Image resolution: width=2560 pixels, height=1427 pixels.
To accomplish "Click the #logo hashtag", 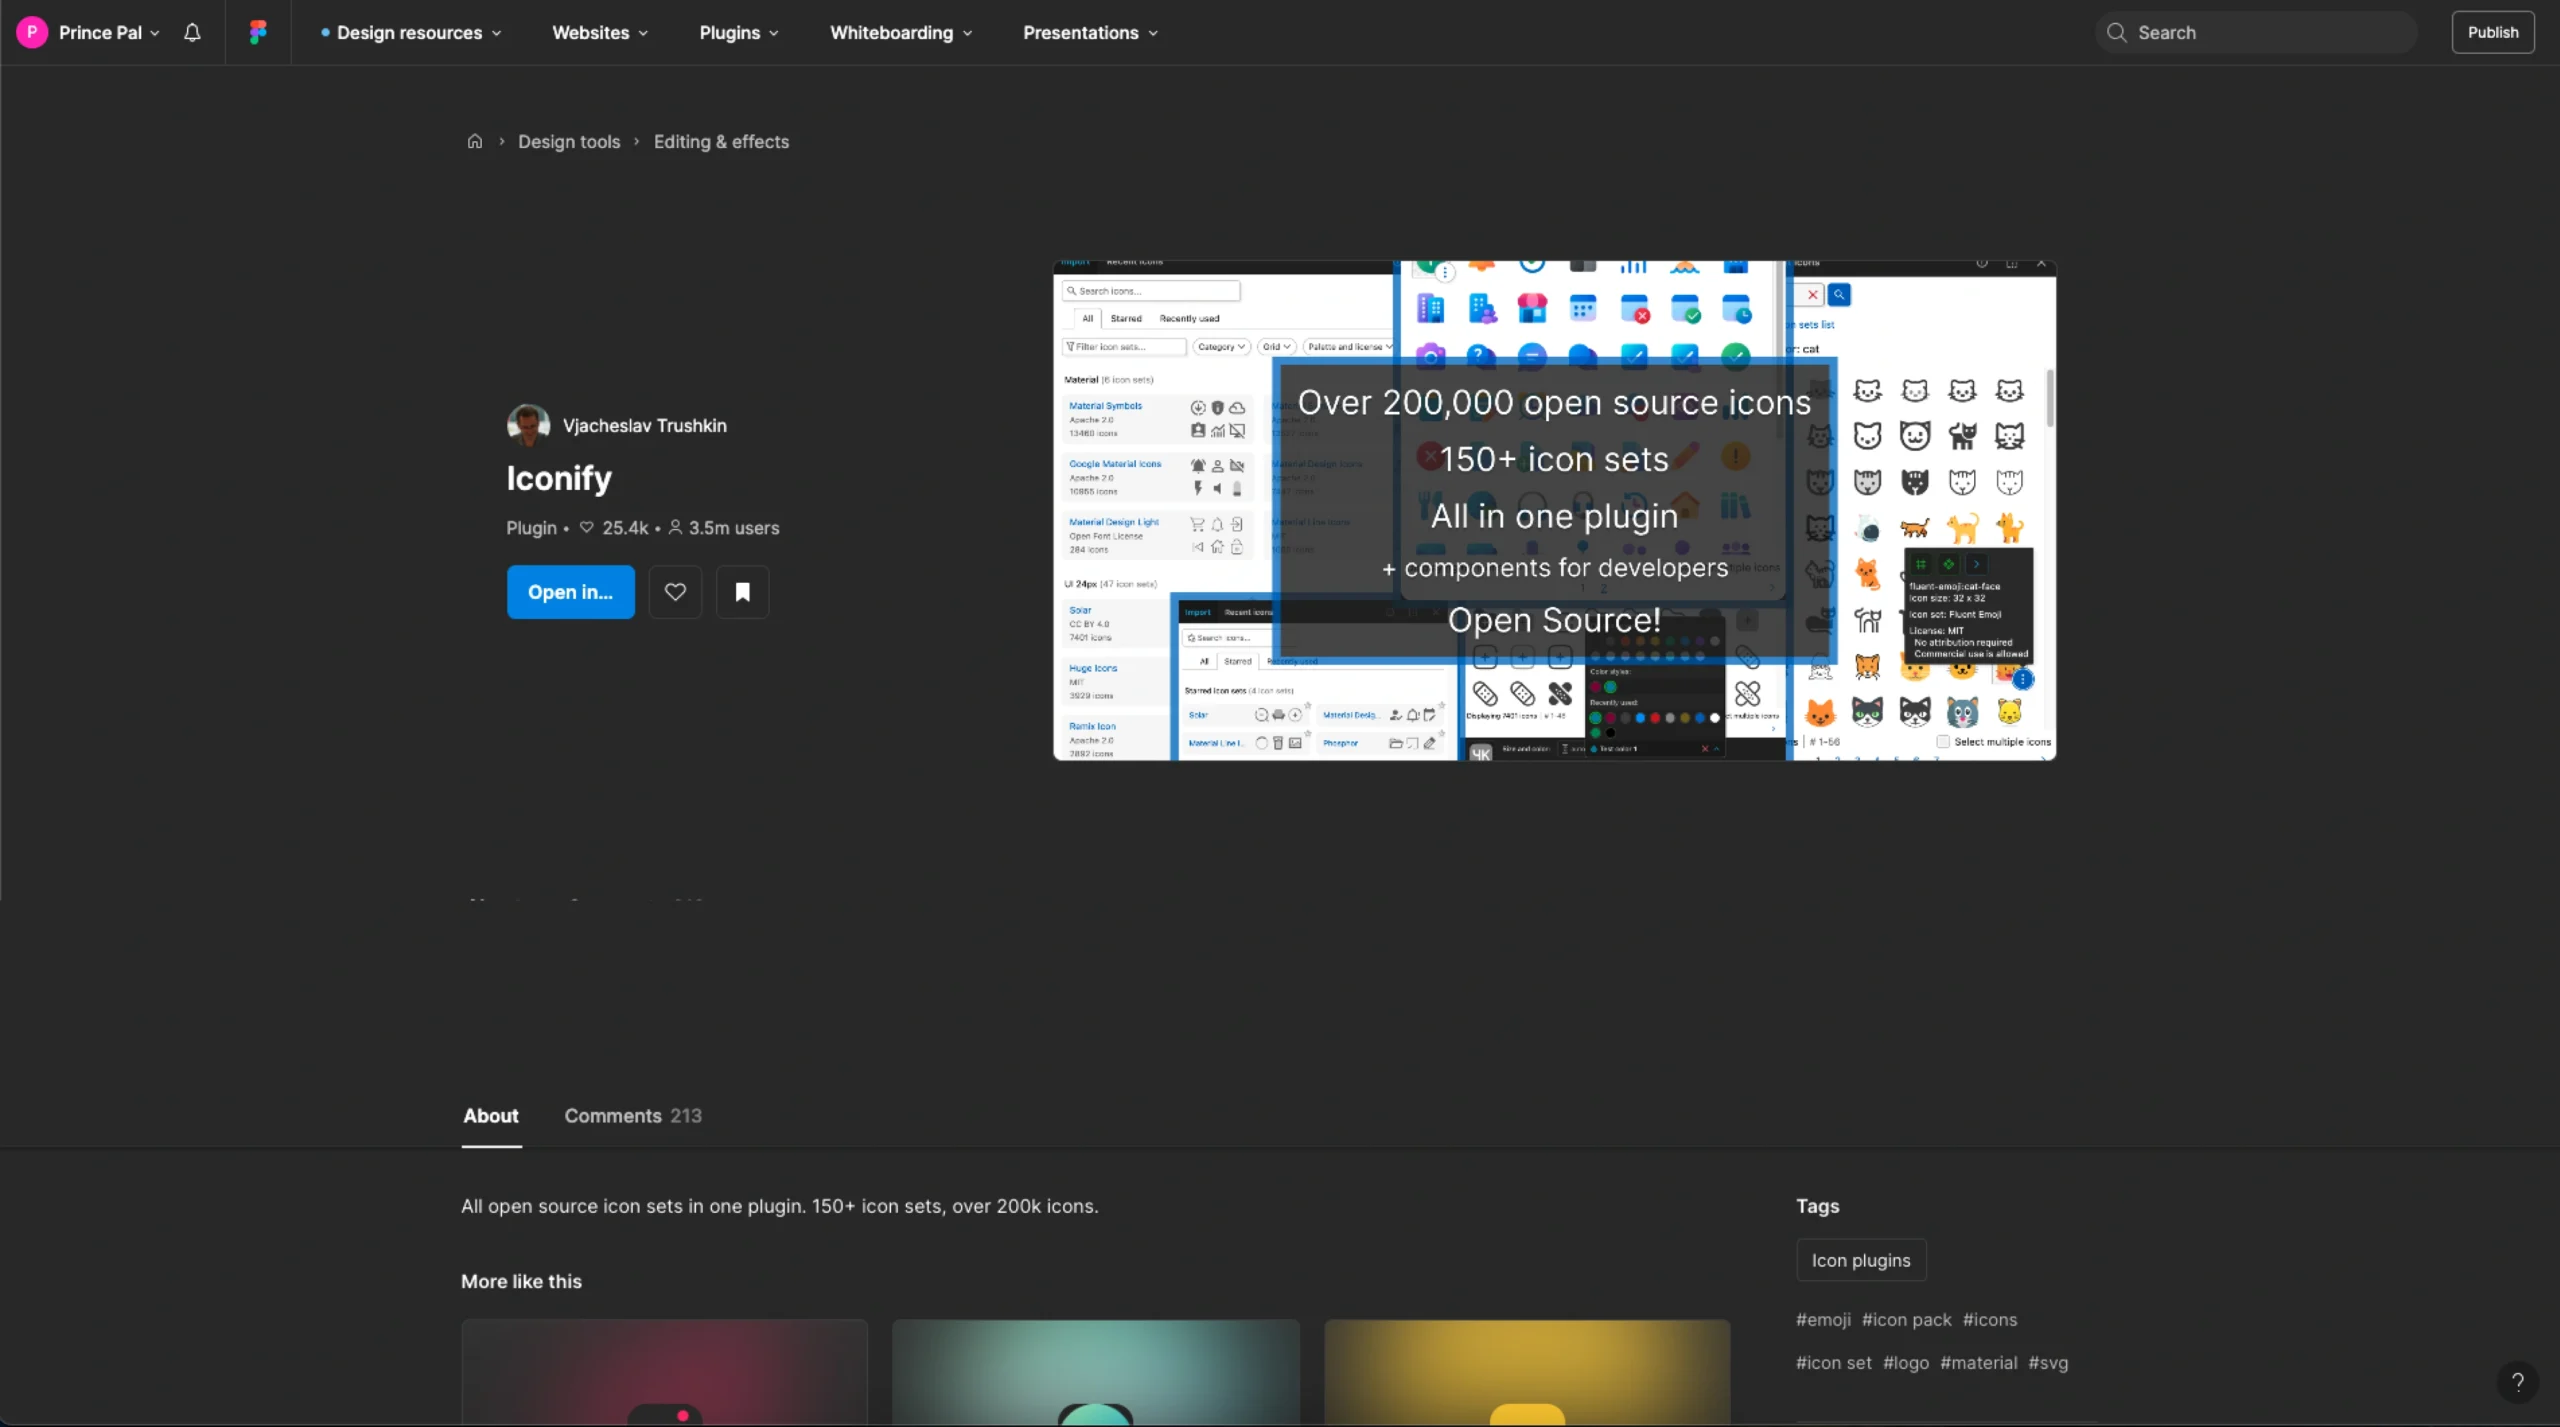I will [1906, 1363].
